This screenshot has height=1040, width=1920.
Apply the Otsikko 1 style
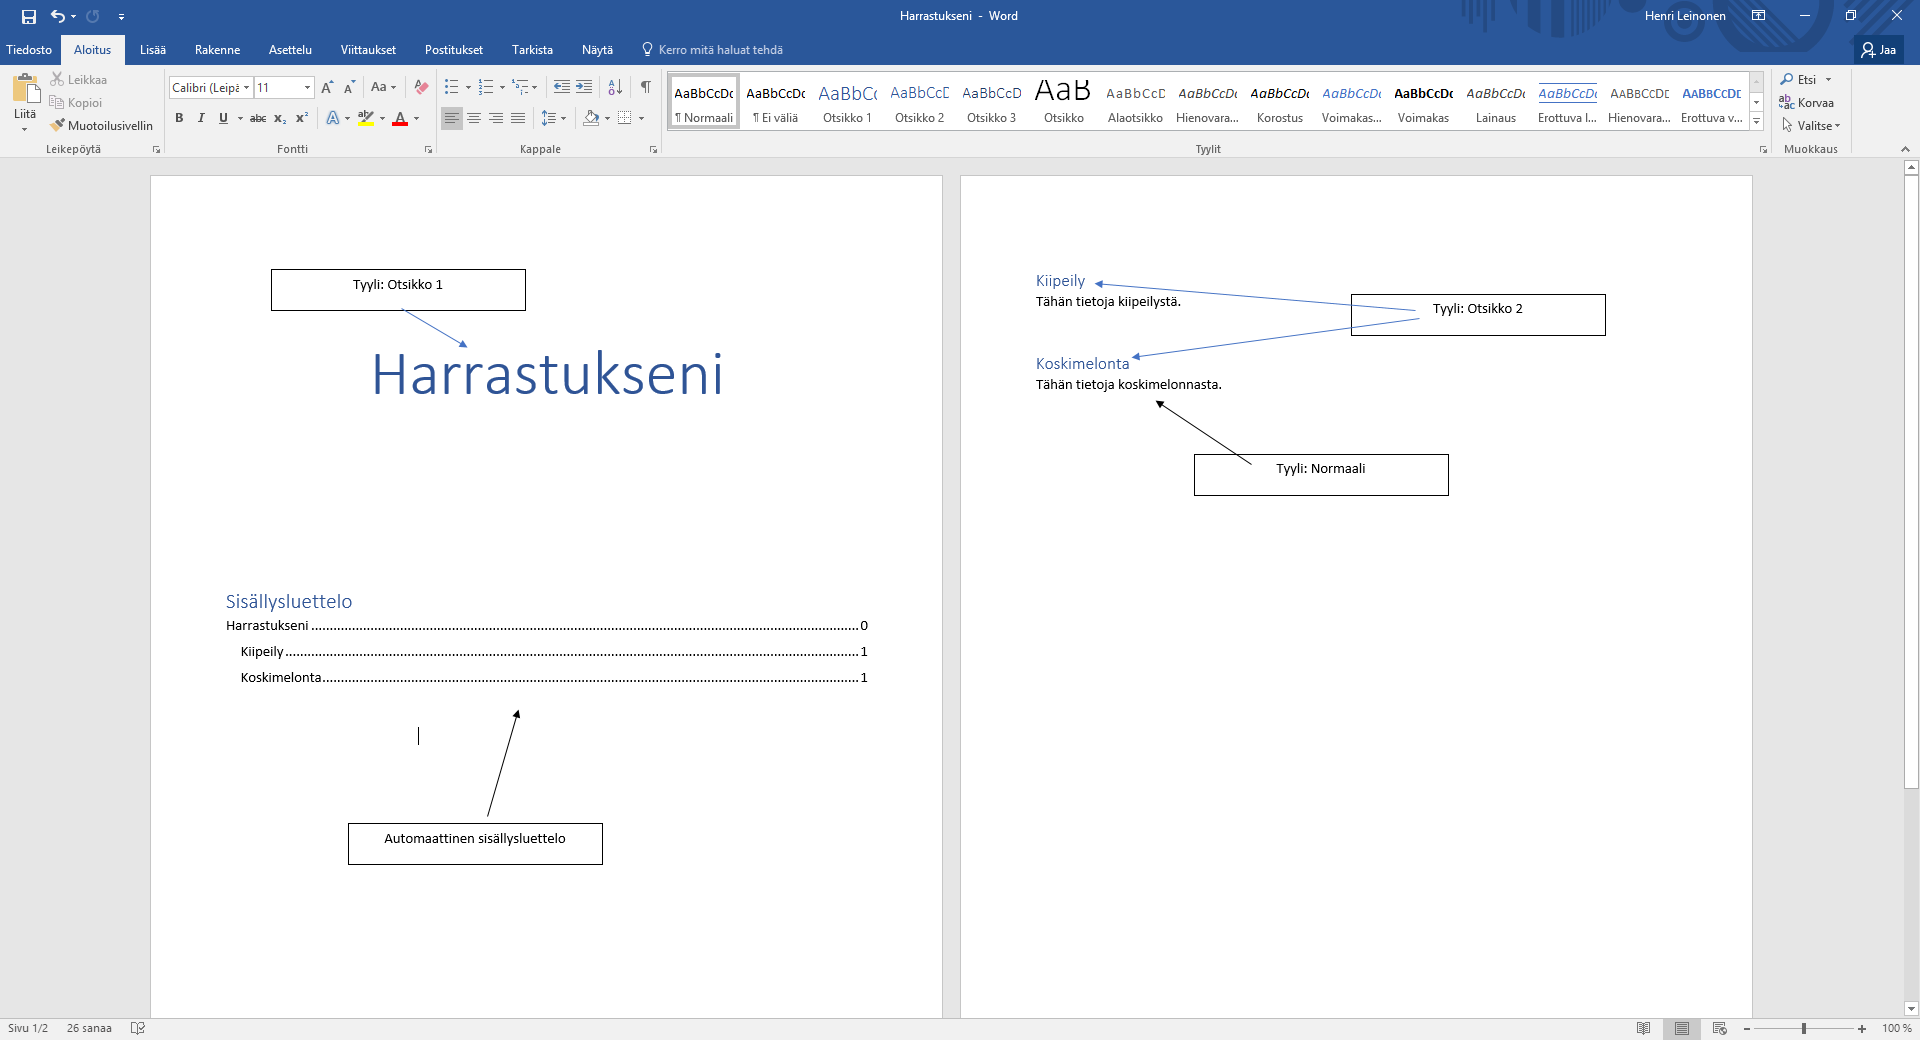click(847, 104)
